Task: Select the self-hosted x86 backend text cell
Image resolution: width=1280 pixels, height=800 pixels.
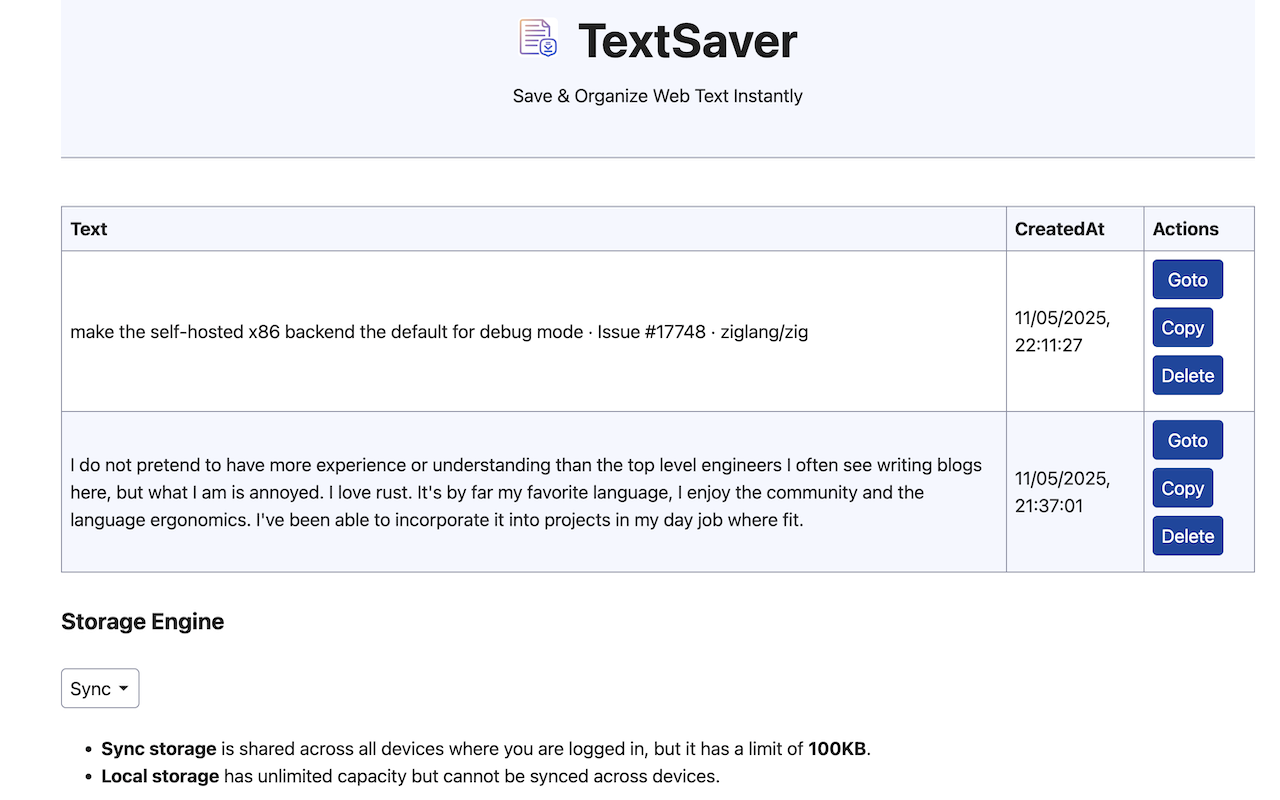Action: (x=534, y=331)
